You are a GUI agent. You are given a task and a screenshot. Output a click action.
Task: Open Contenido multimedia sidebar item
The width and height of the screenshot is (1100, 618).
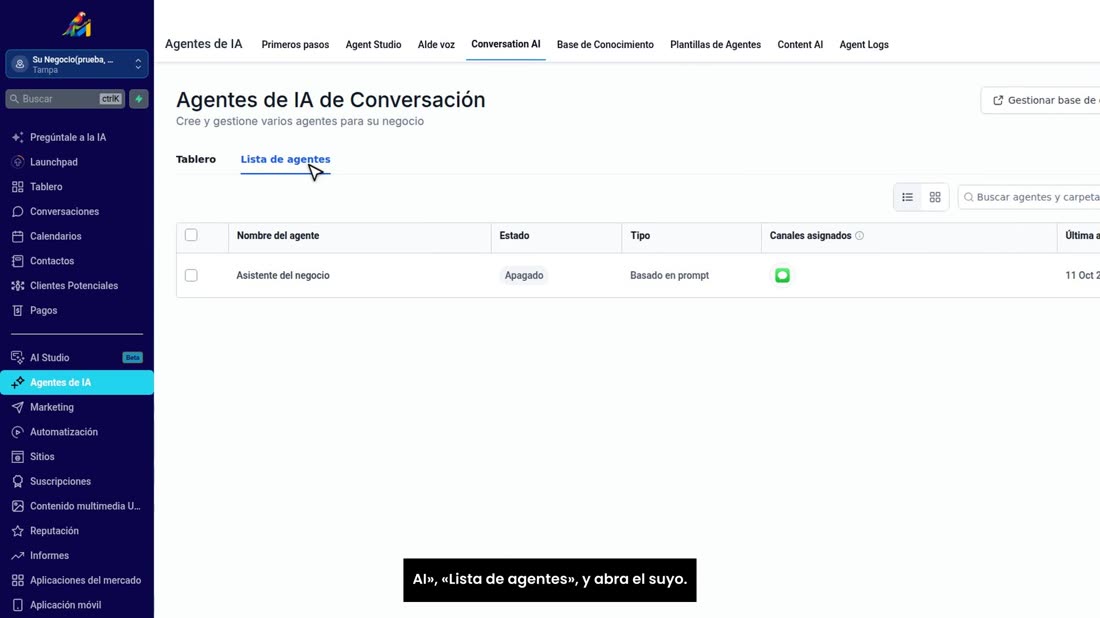(77, 506)
